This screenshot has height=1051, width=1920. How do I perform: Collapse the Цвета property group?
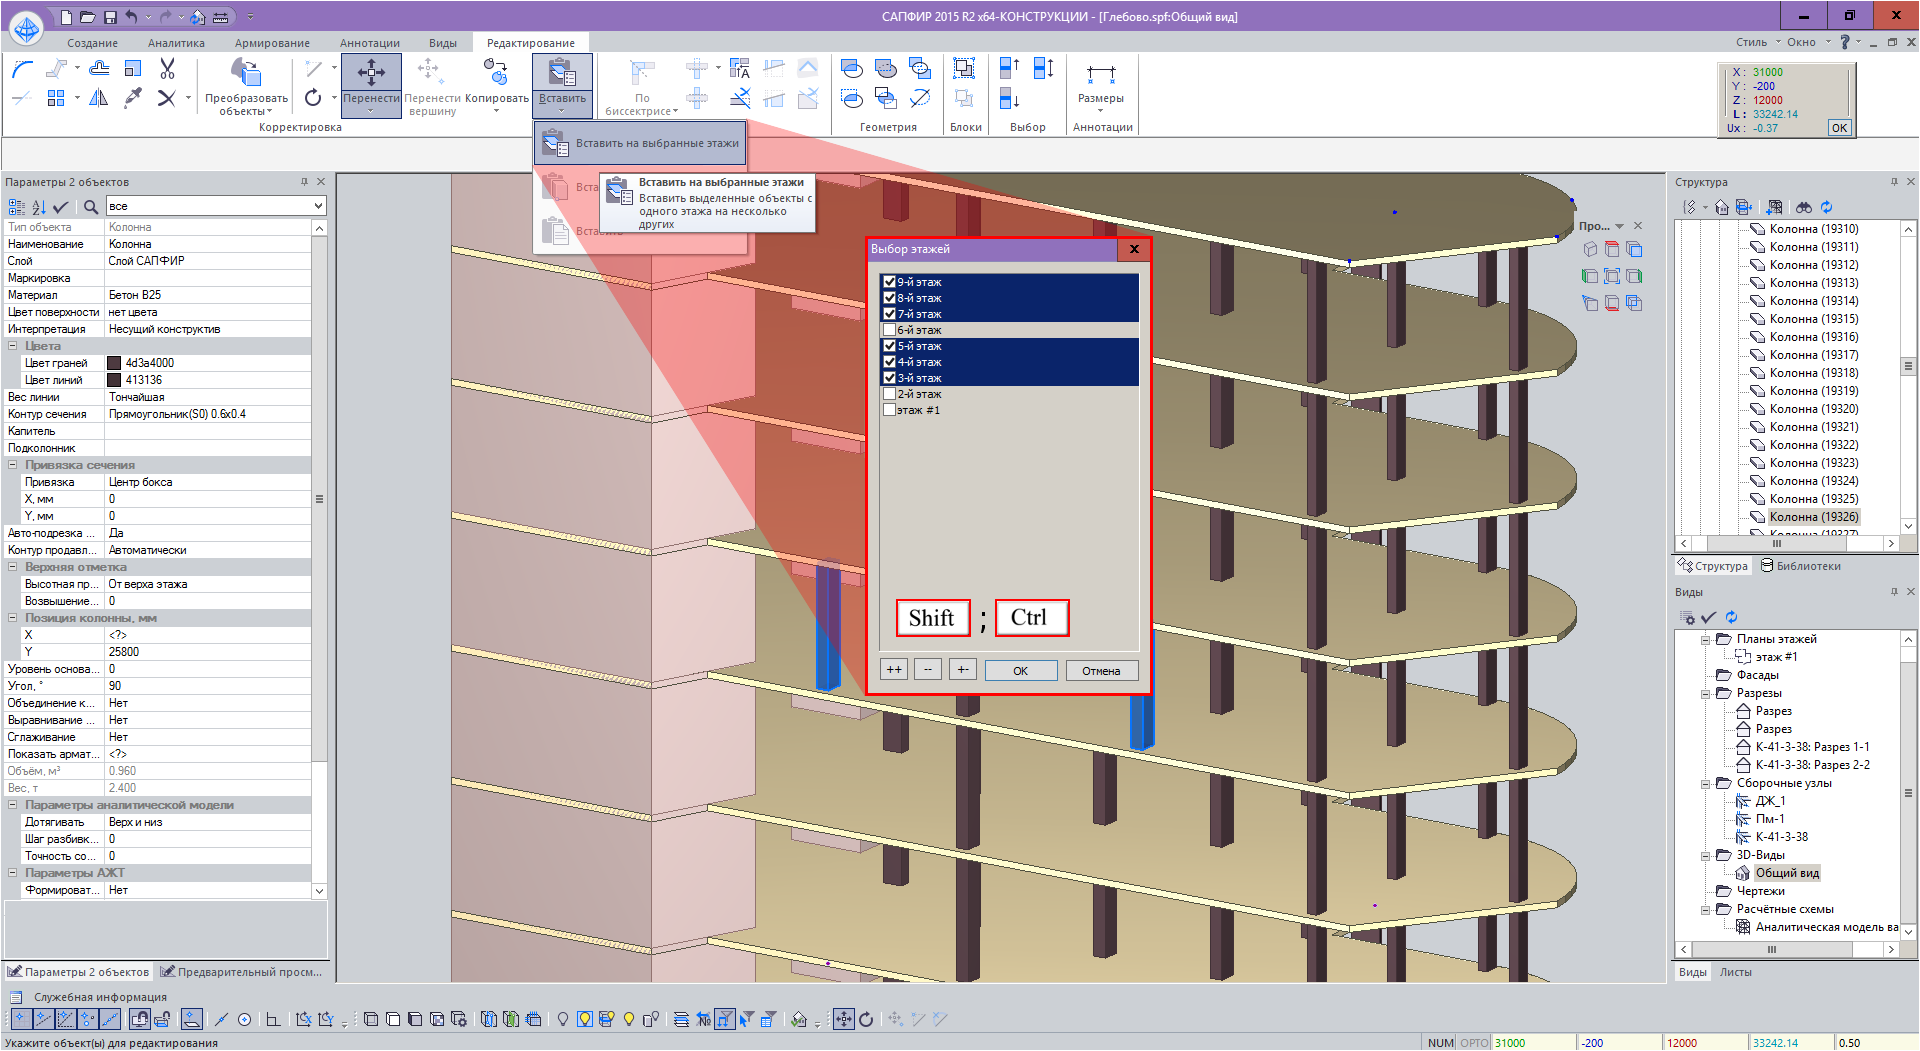[13, 346]
